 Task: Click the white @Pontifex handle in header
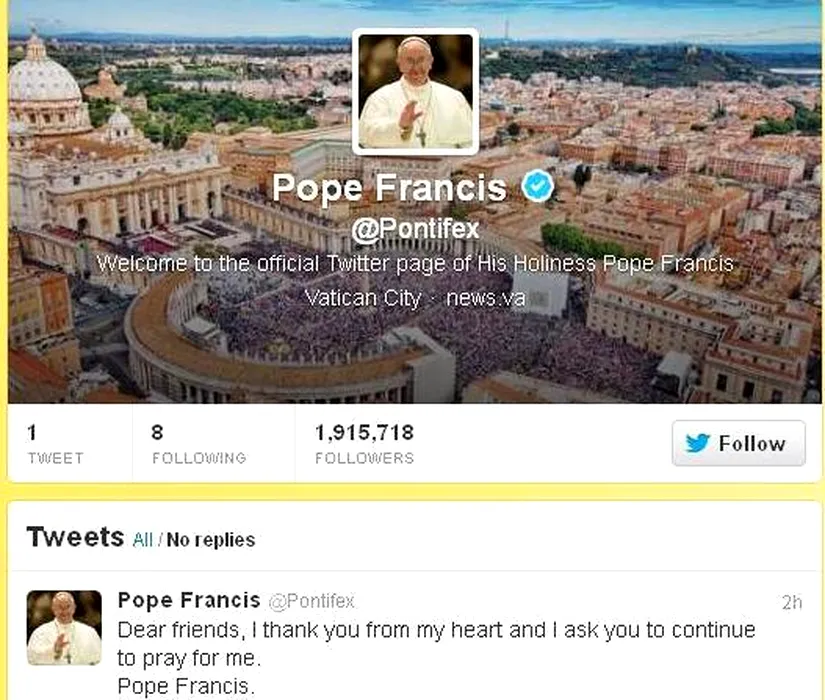pyautogui.click(x=415, y=230)
